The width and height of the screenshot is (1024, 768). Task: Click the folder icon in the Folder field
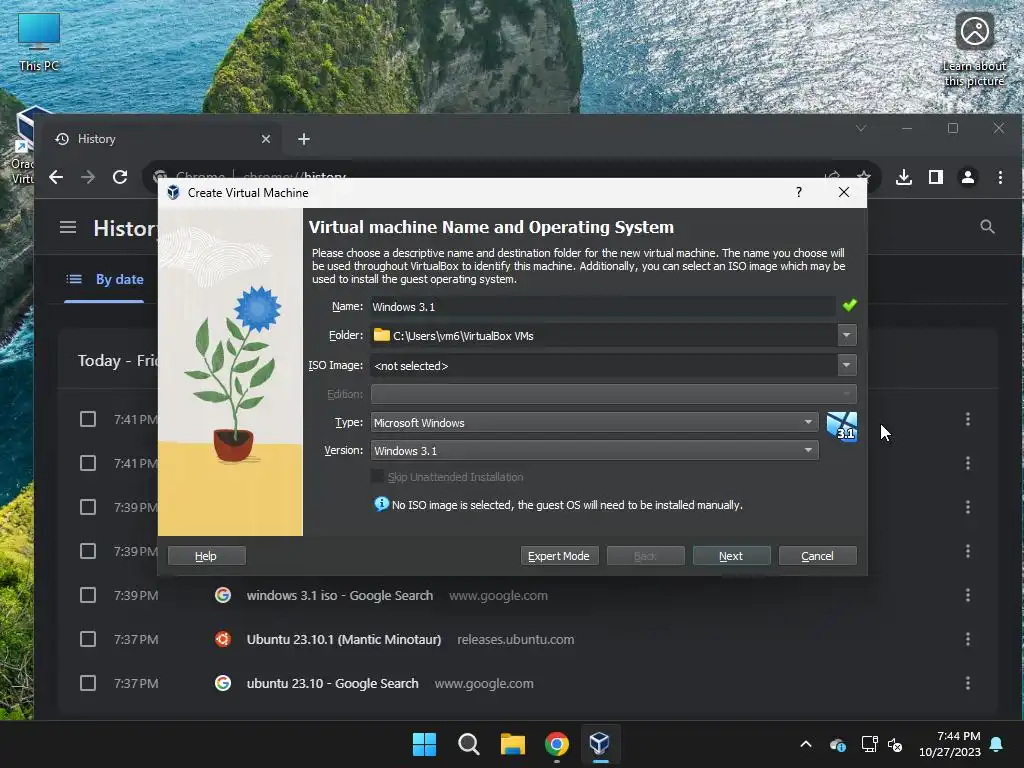(381, 335)
